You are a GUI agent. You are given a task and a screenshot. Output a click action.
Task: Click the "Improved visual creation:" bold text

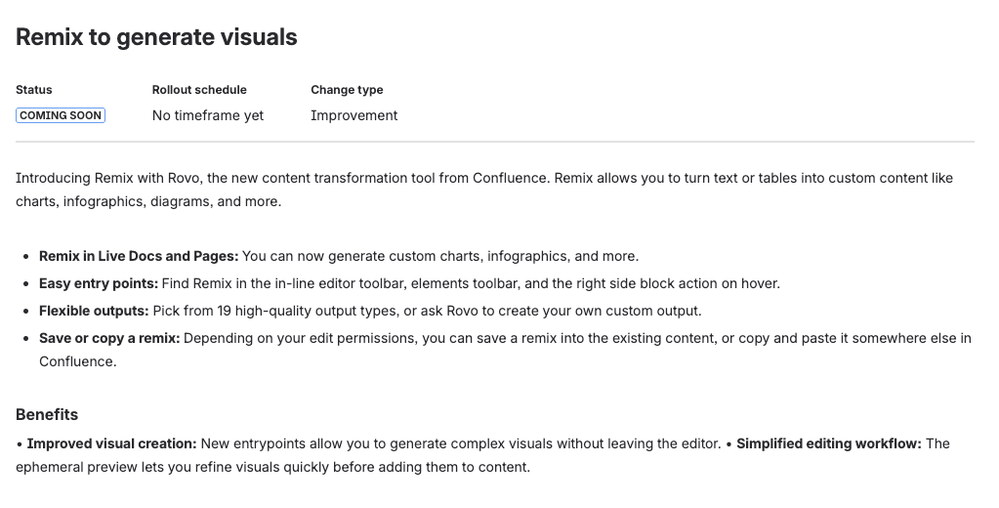coord(112,443)
